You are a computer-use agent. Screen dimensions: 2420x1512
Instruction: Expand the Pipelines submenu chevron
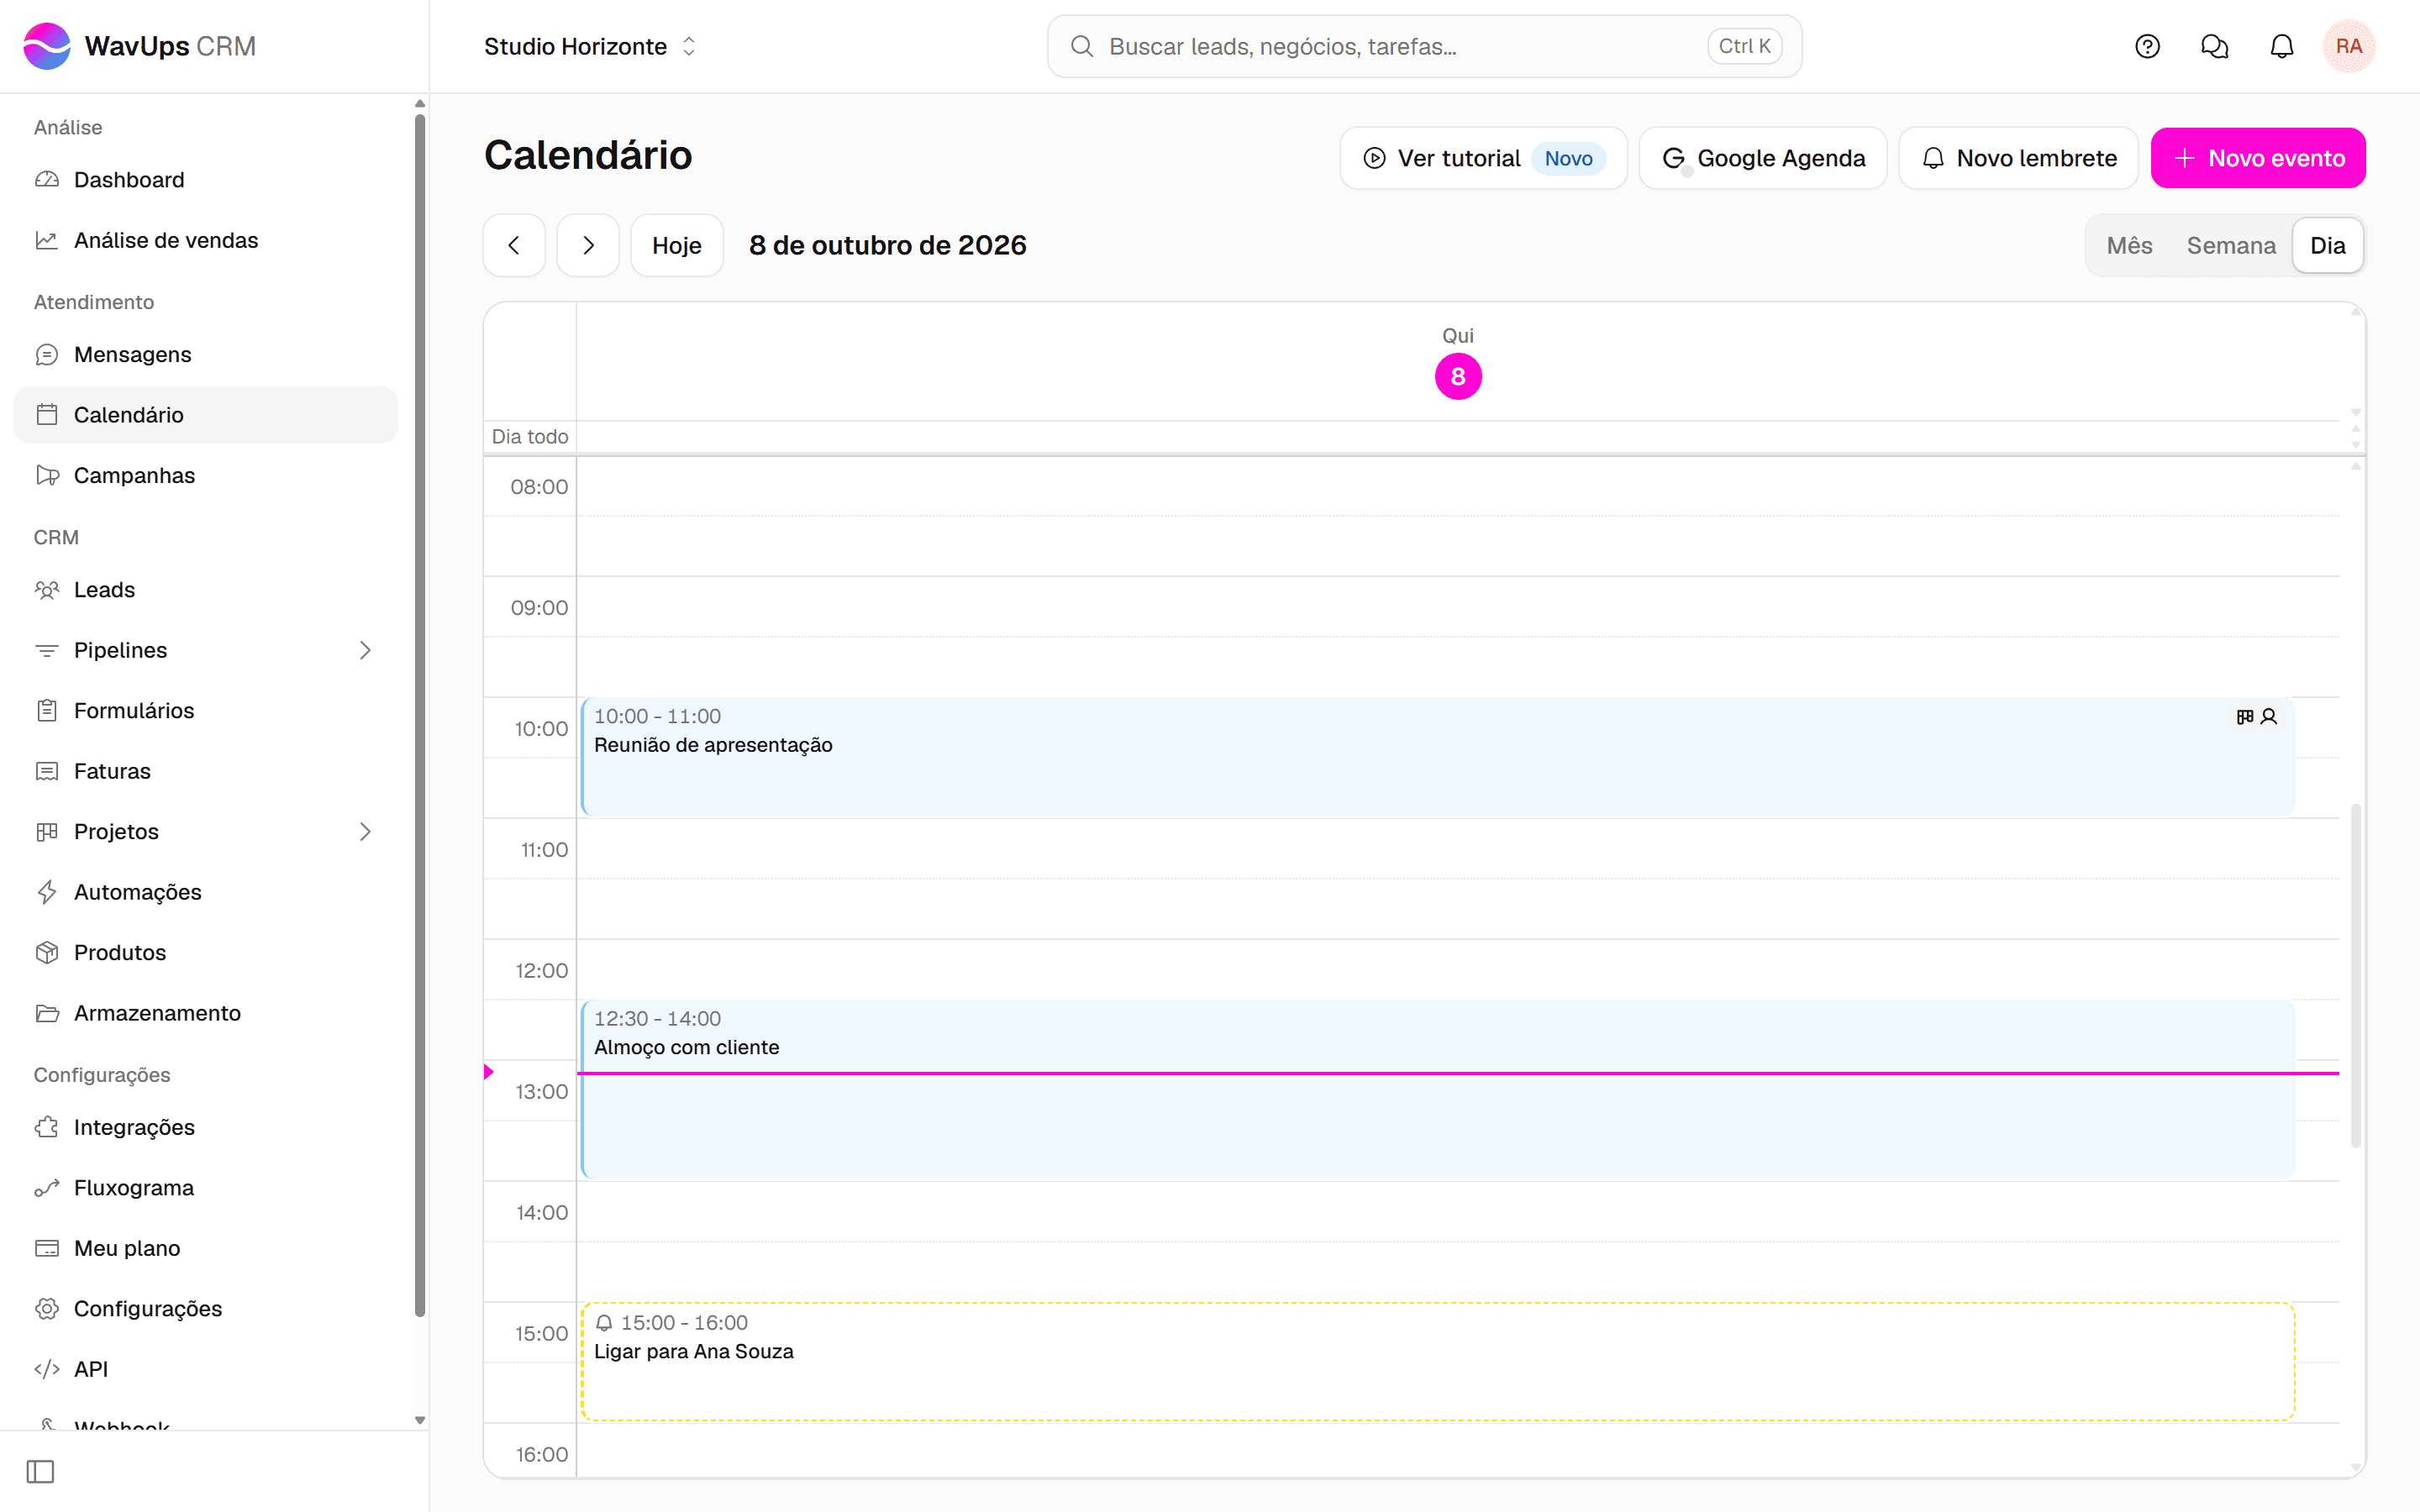click(x=365, y=650)
